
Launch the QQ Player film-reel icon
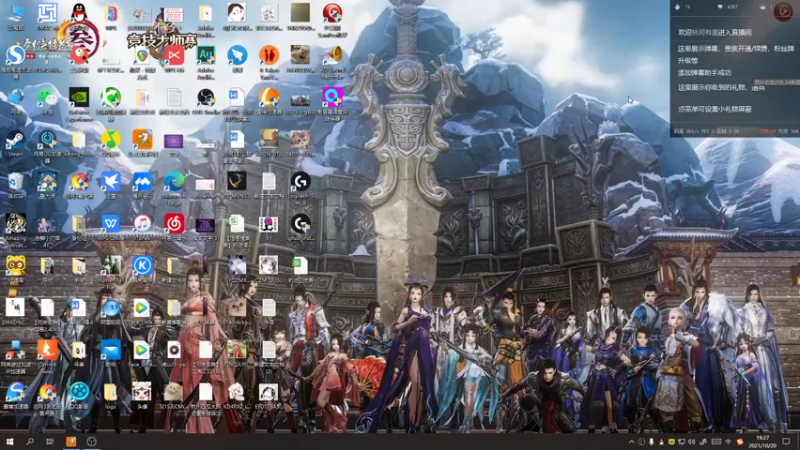[79, 392]
